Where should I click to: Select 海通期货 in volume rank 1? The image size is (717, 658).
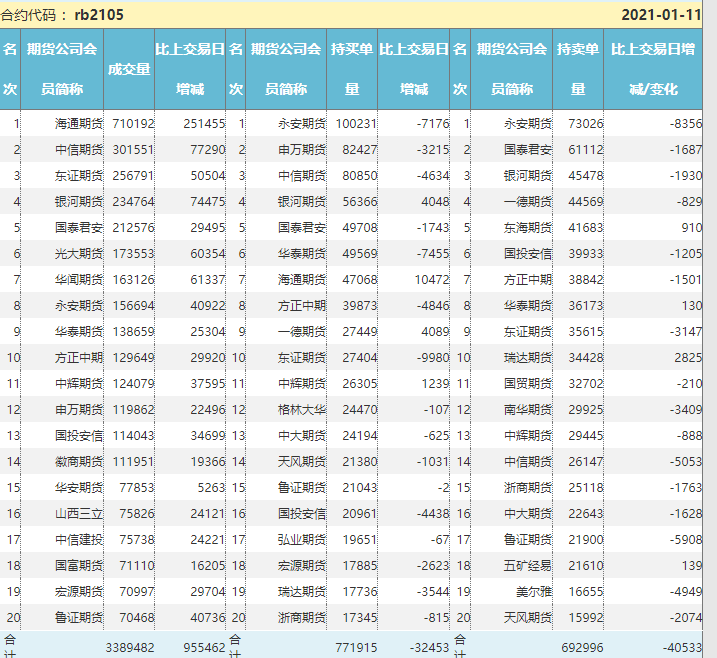click(79, 123)
